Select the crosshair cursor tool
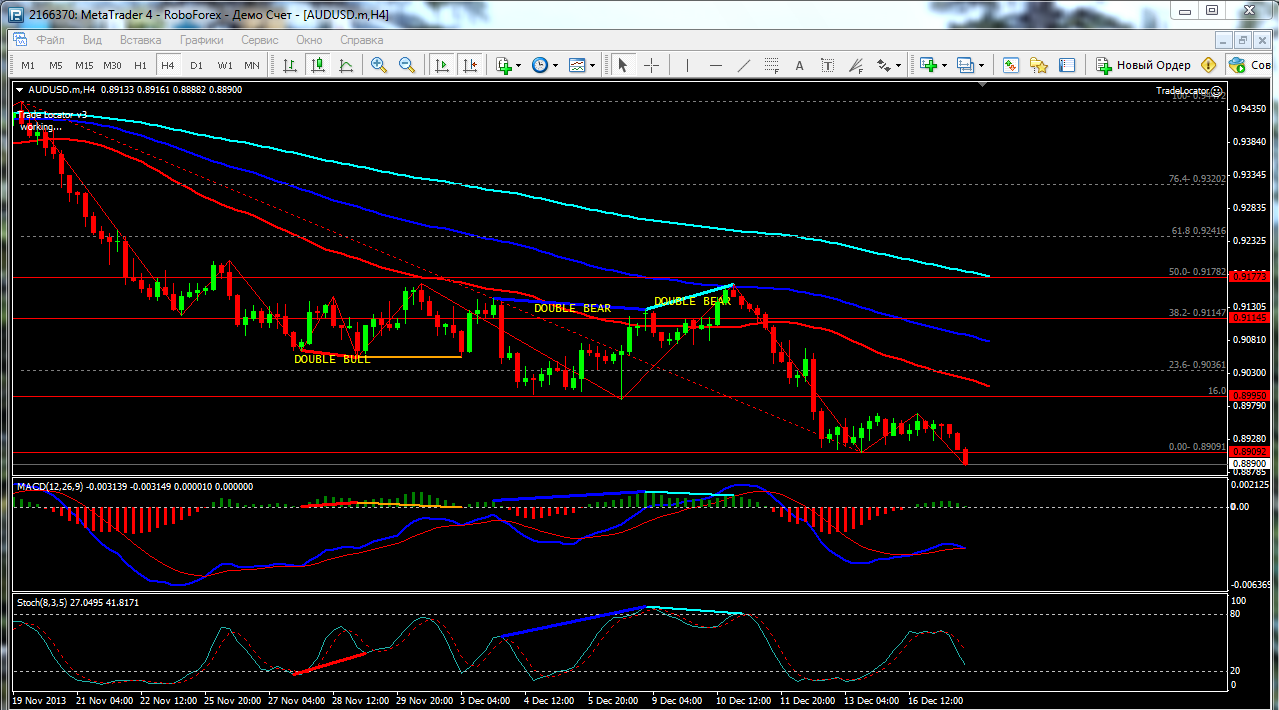This screenshot has height=710, width=1279. 651,65
